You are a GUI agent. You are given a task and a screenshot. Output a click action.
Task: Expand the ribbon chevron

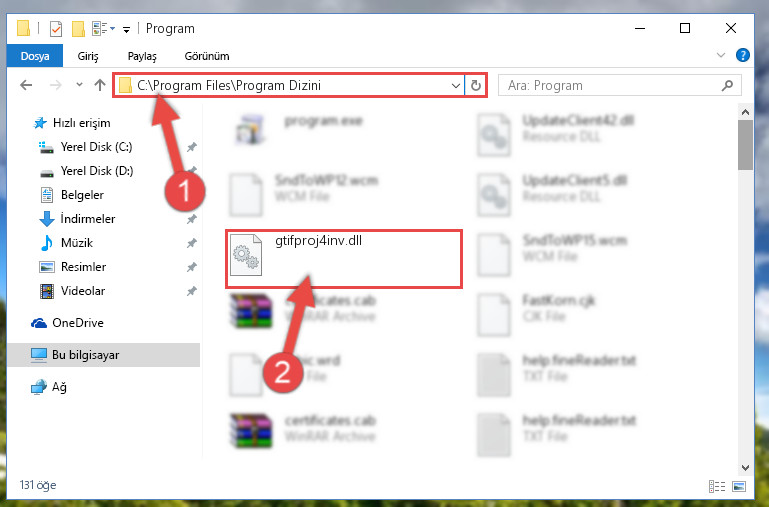[x=720, y=55]
